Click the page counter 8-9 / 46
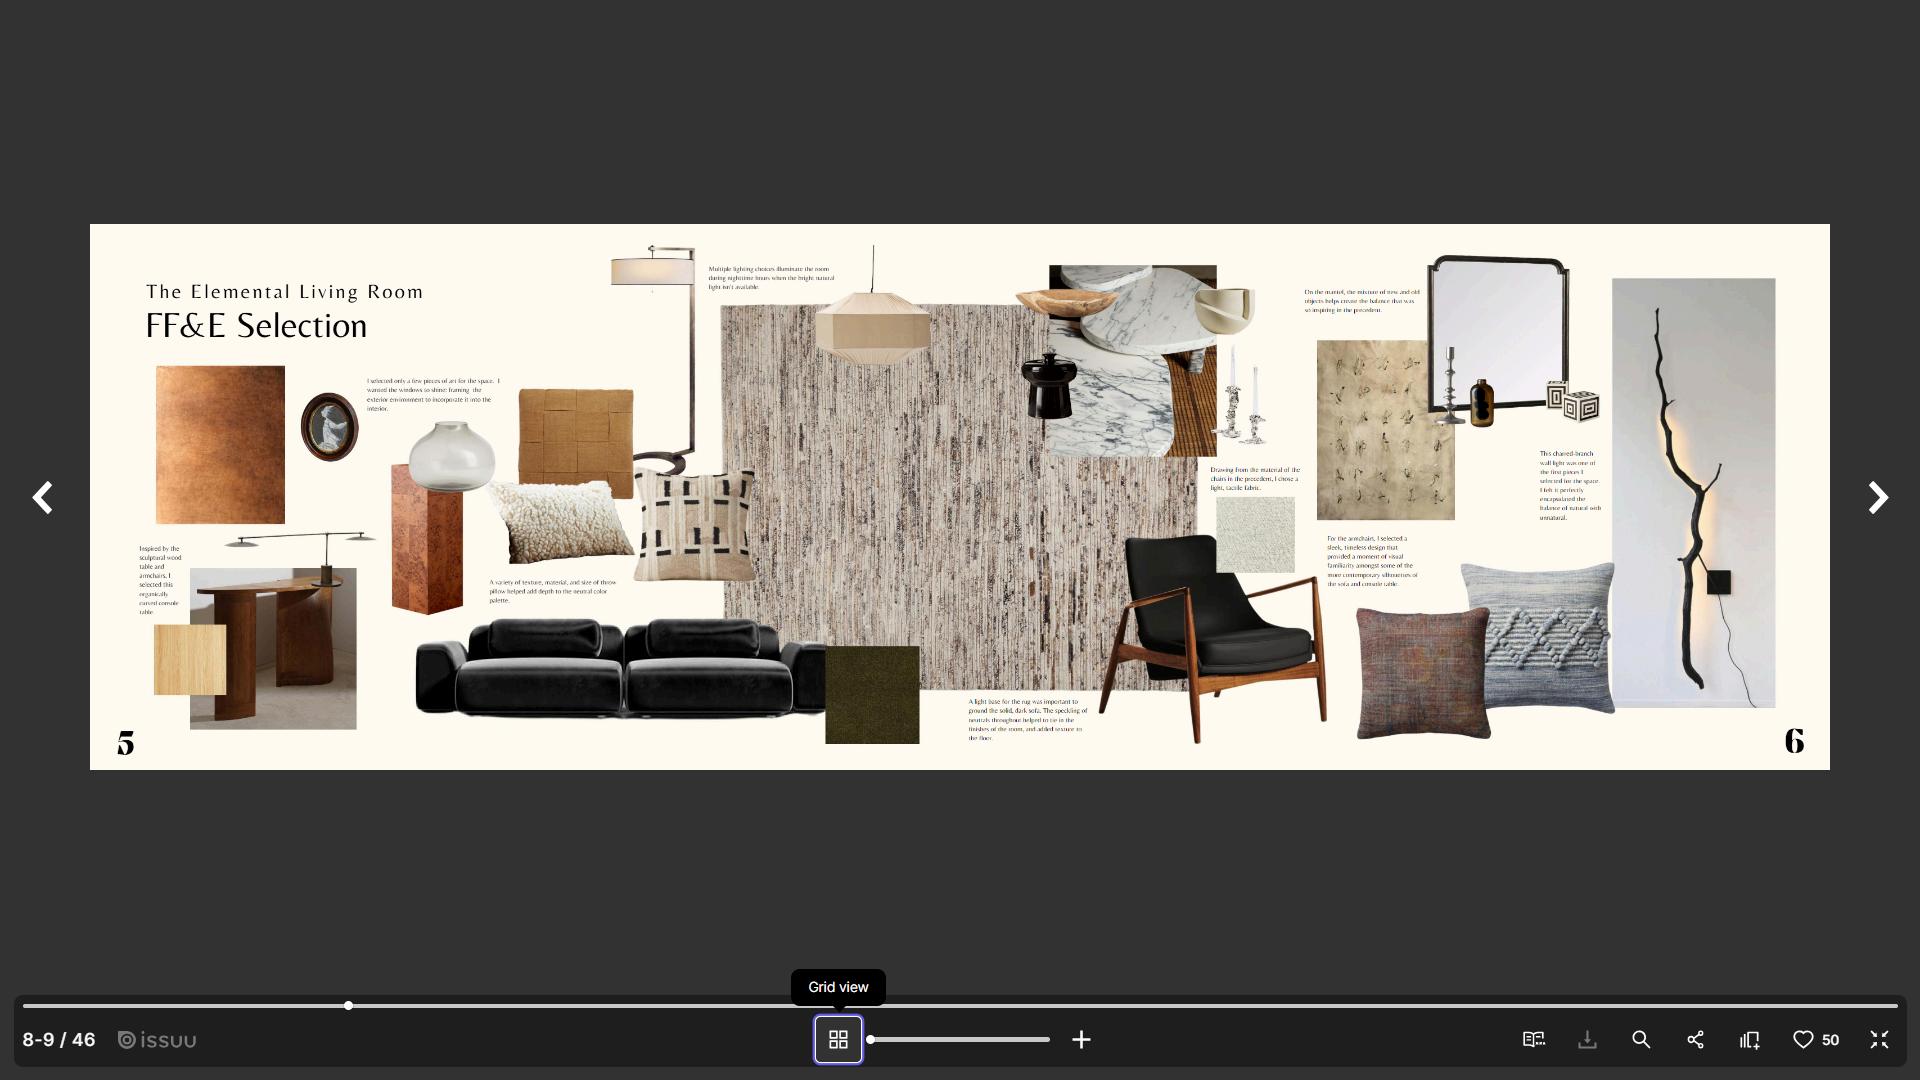 point(59,1040)
